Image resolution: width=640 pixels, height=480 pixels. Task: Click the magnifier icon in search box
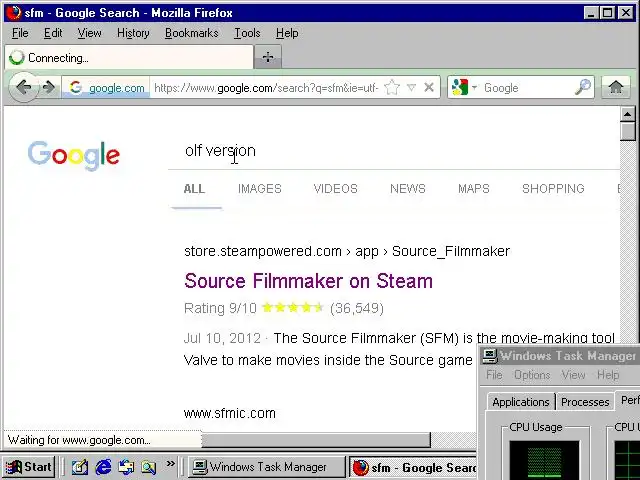point(582,87)
